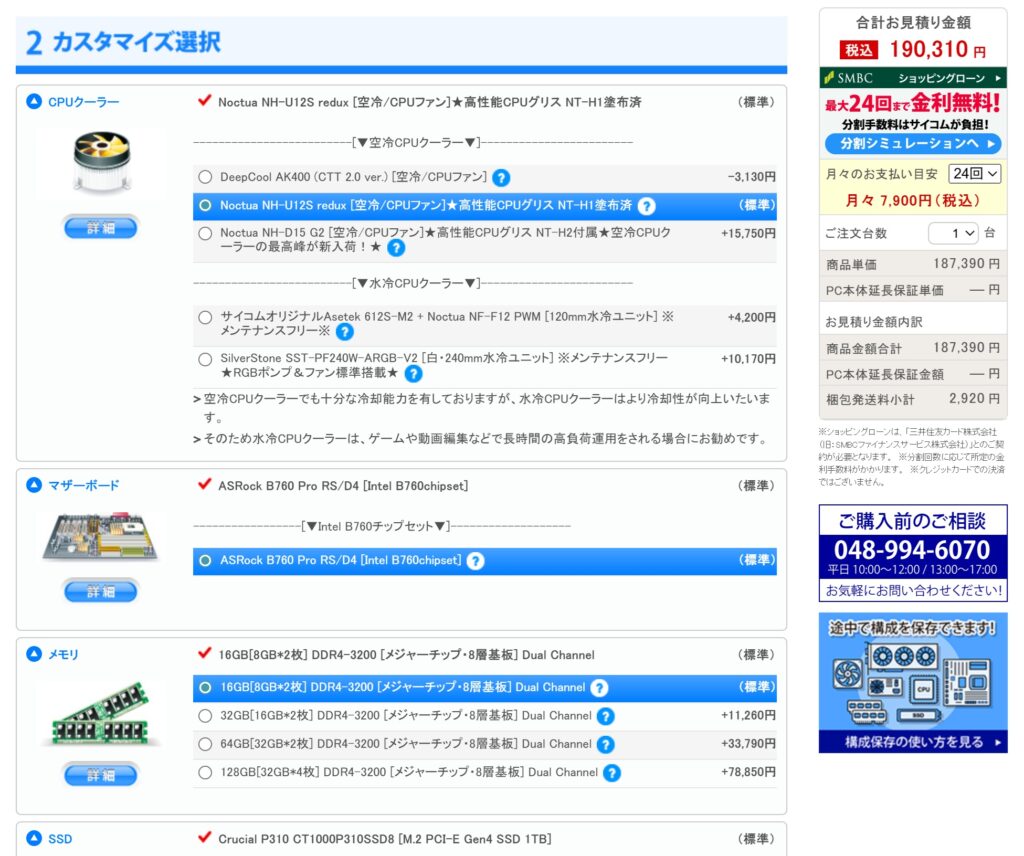Collapse the CPUクーラー section arrow

point(34,102)
